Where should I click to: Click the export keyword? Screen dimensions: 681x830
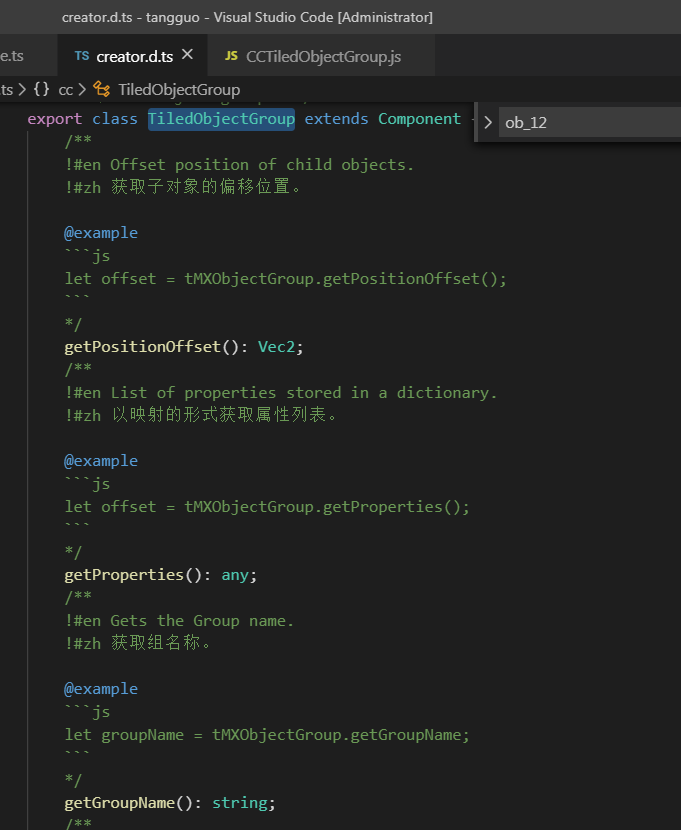[55, 119]
